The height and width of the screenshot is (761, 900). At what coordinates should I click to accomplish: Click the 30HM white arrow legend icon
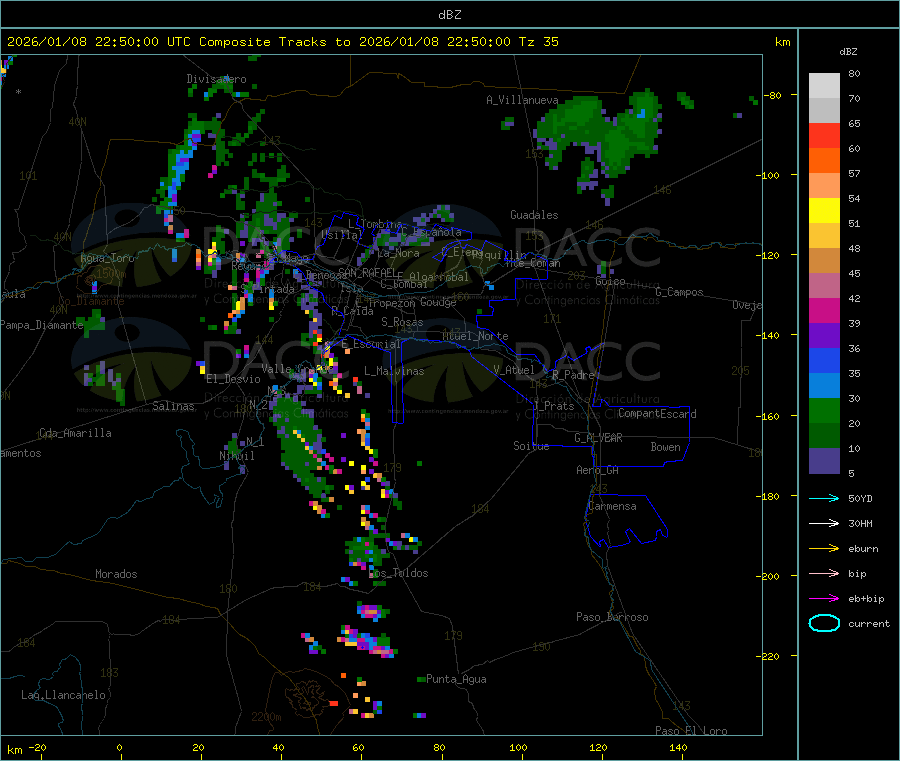click(824, 523)
